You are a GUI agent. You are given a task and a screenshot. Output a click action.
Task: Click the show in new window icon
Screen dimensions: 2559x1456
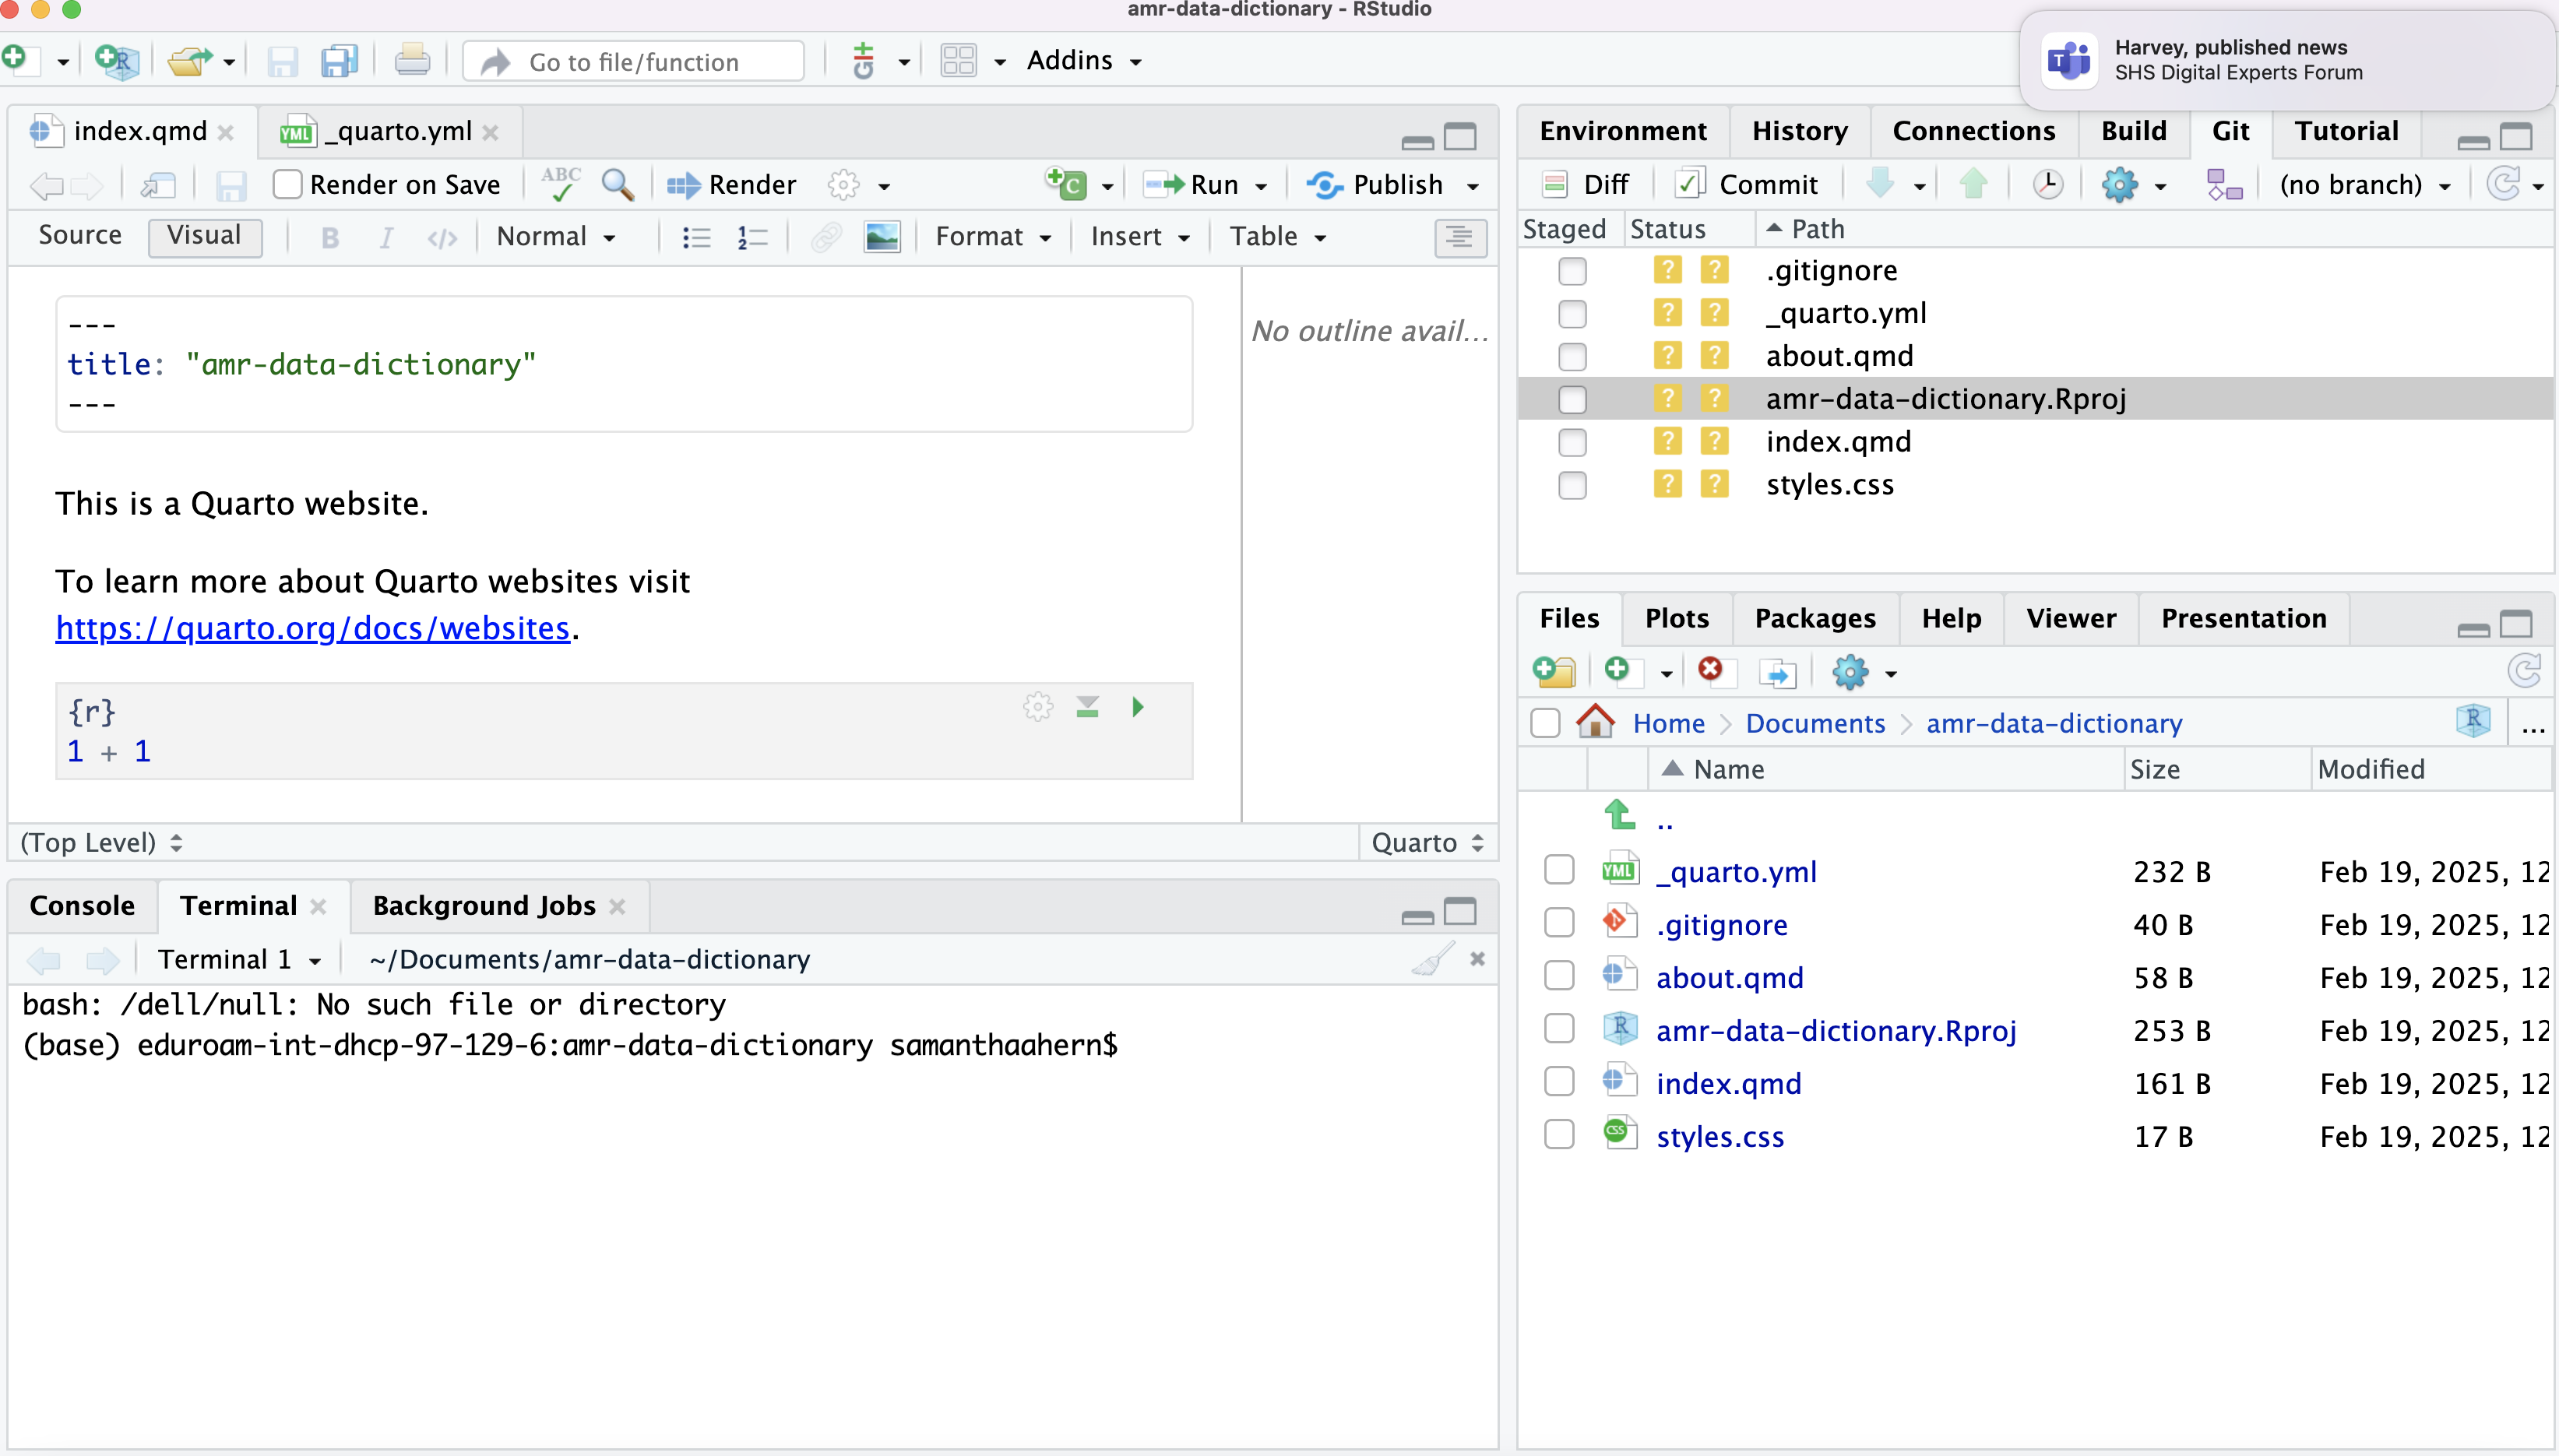pyautogui.click(x=159, y=185)
